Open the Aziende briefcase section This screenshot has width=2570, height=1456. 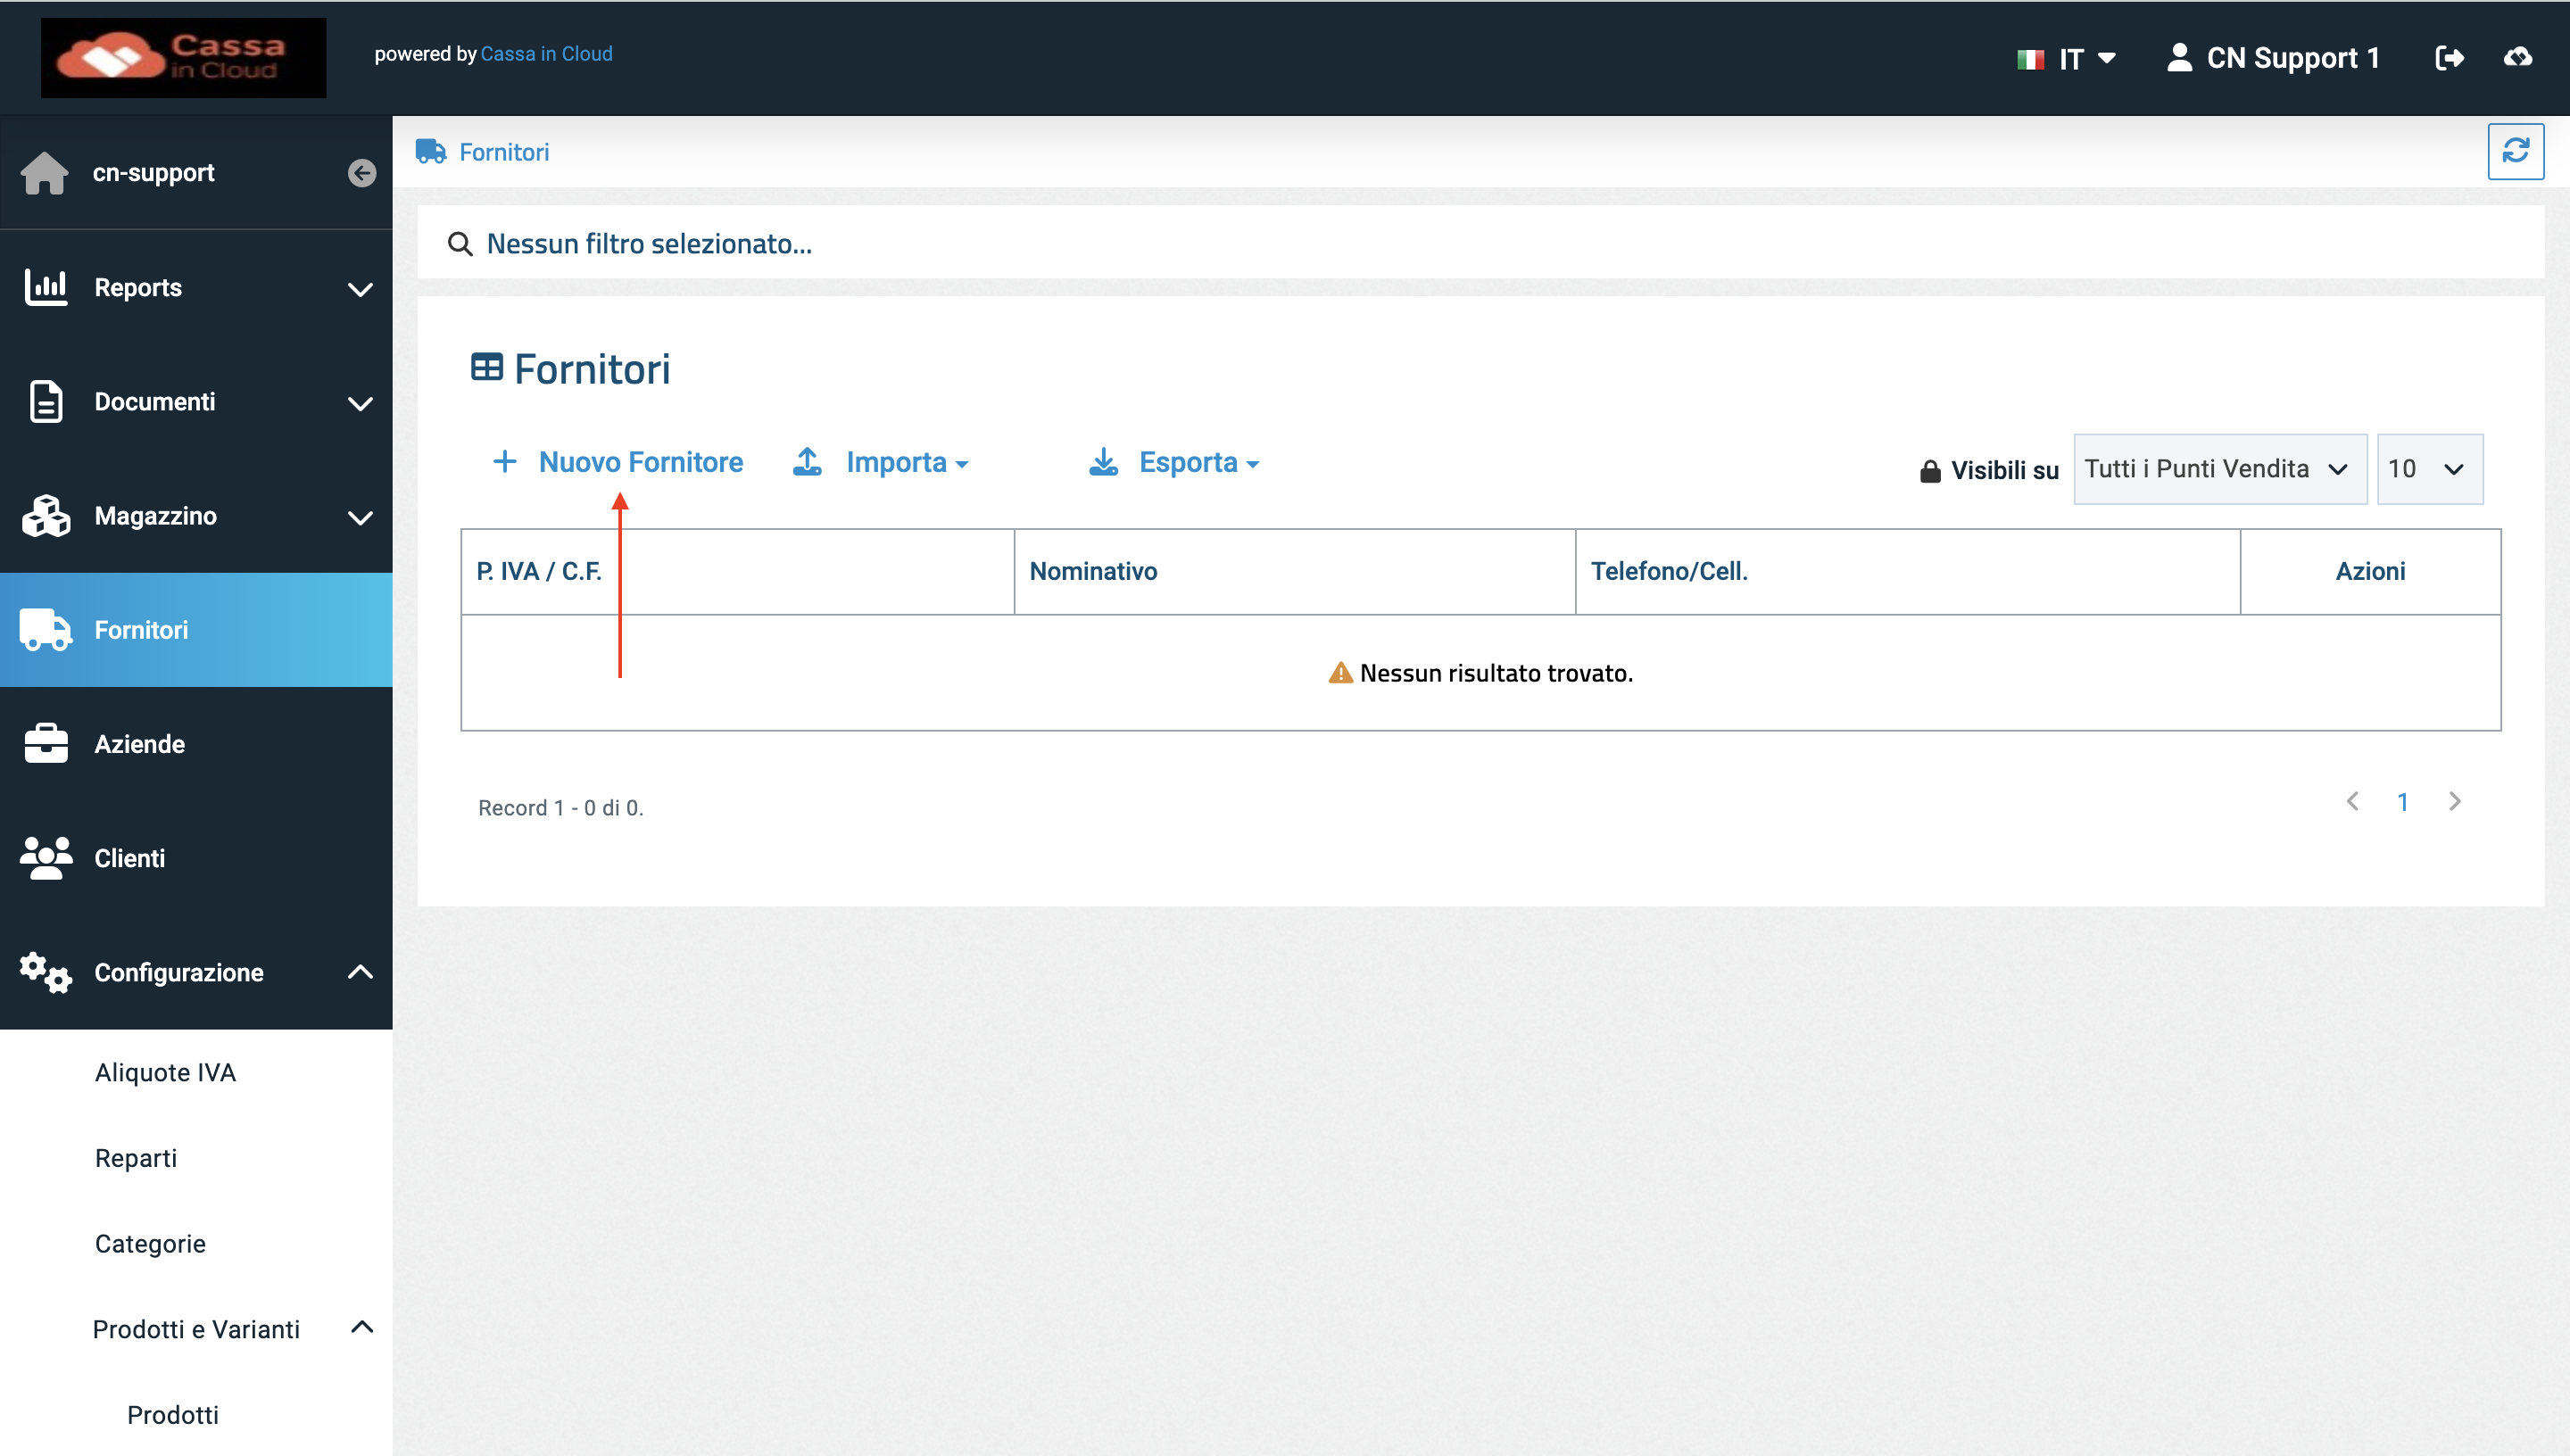196,744
